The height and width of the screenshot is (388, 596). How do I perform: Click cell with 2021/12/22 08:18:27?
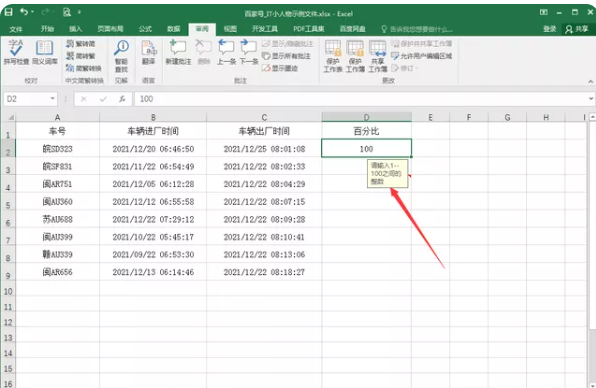[264, 272]
